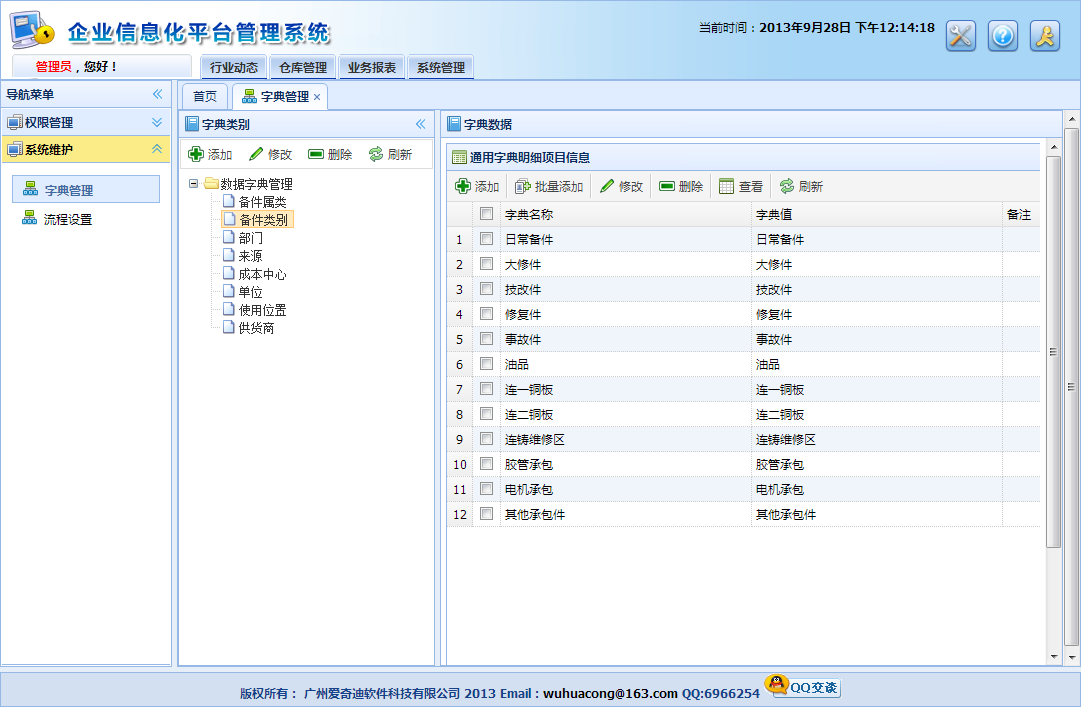Tick the checkbox for 油品 row

click(x=486, y=364)
